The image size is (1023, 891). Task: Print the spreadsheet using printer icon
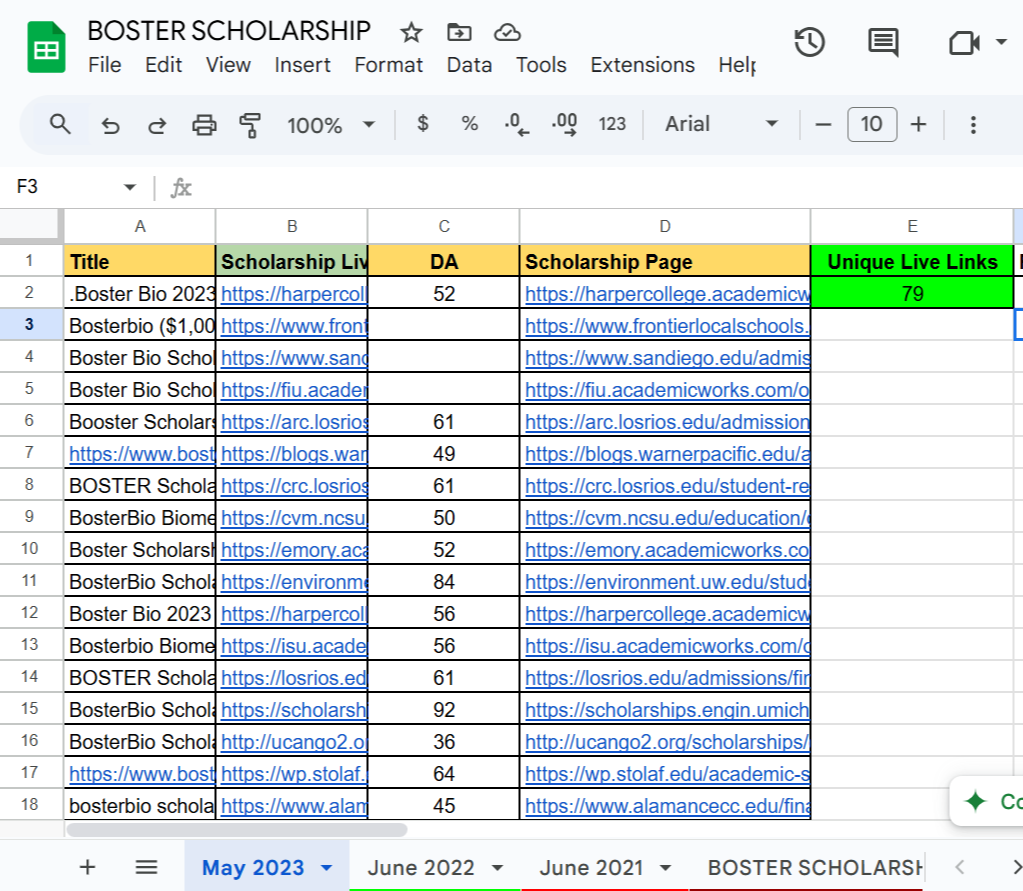click(204, 125)
